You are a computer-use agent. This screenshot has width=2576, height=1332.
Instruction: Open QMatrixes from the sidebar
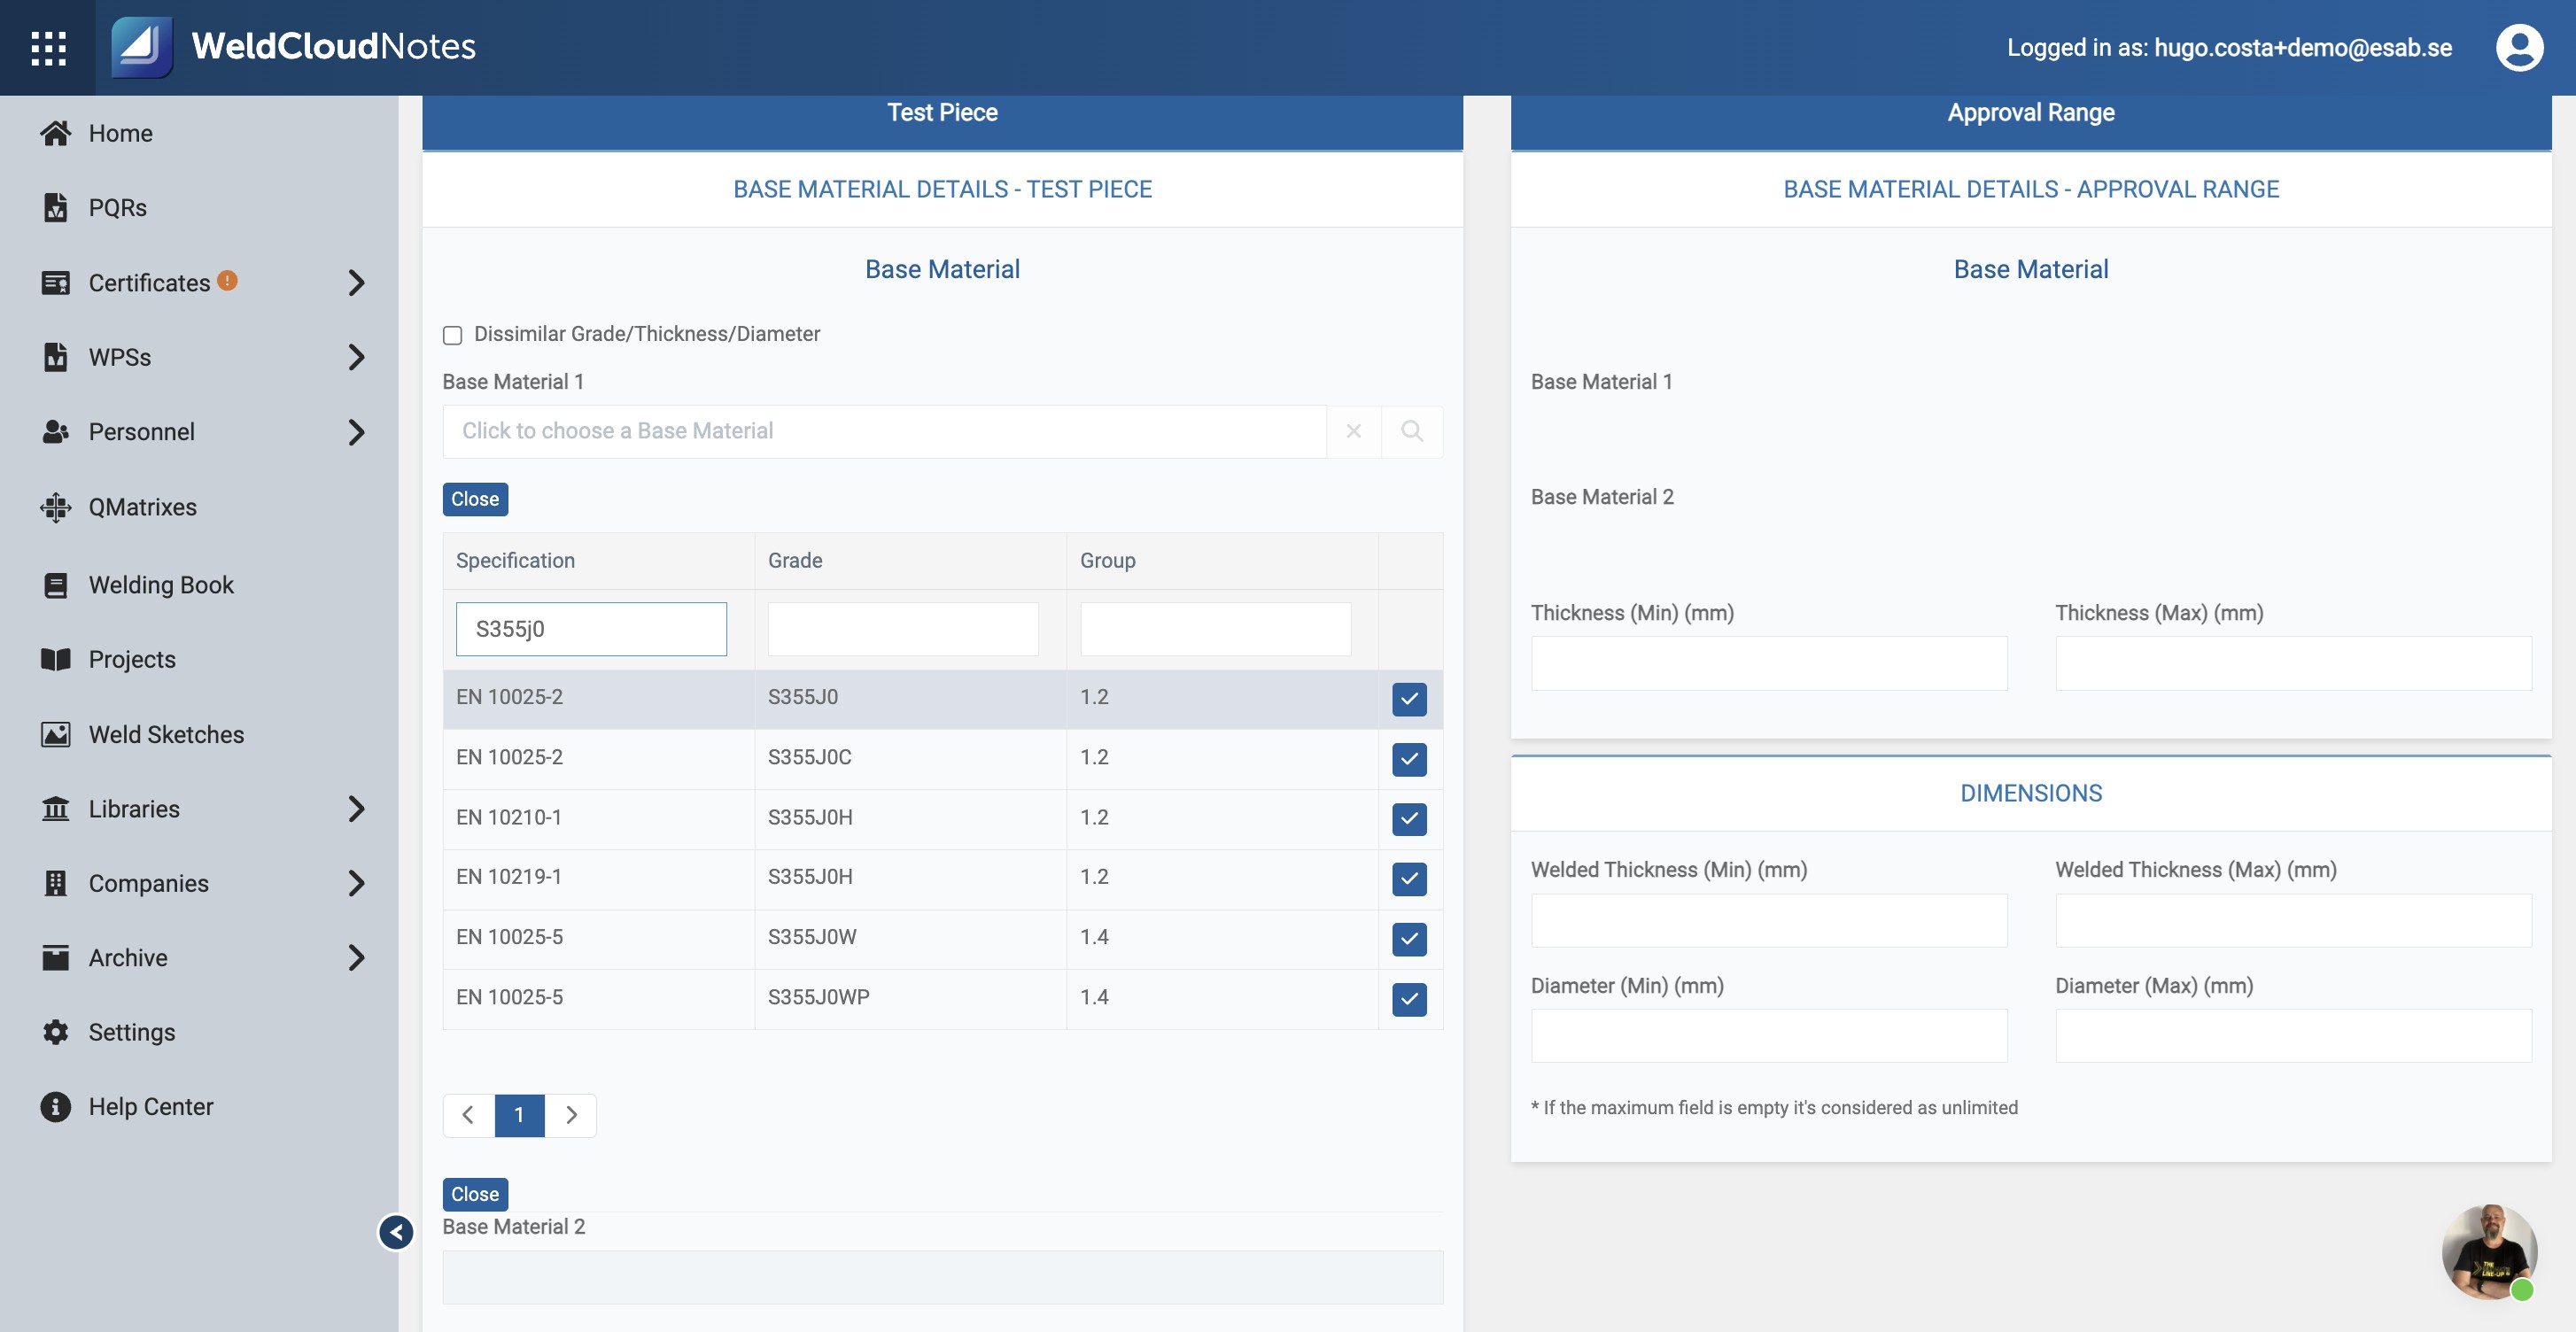[x=143, y=507]
